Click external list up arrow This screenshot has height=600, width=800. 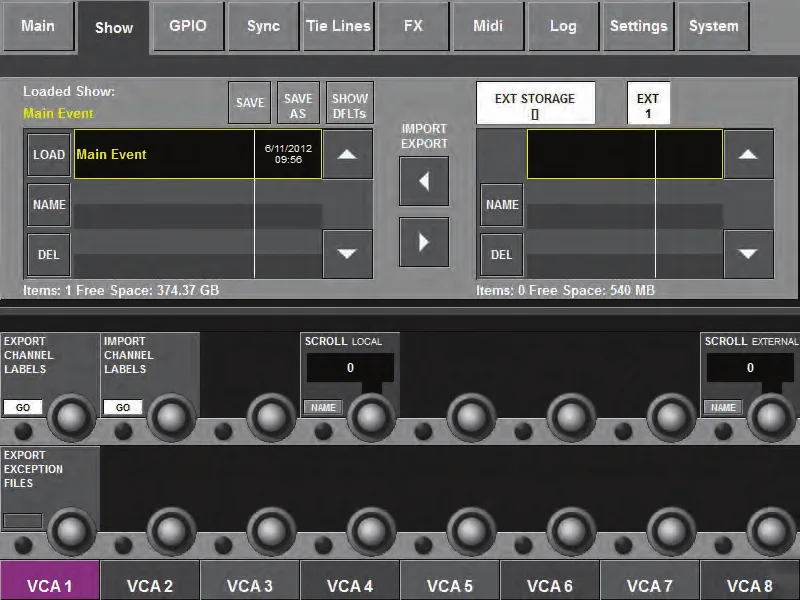[748, 154]
